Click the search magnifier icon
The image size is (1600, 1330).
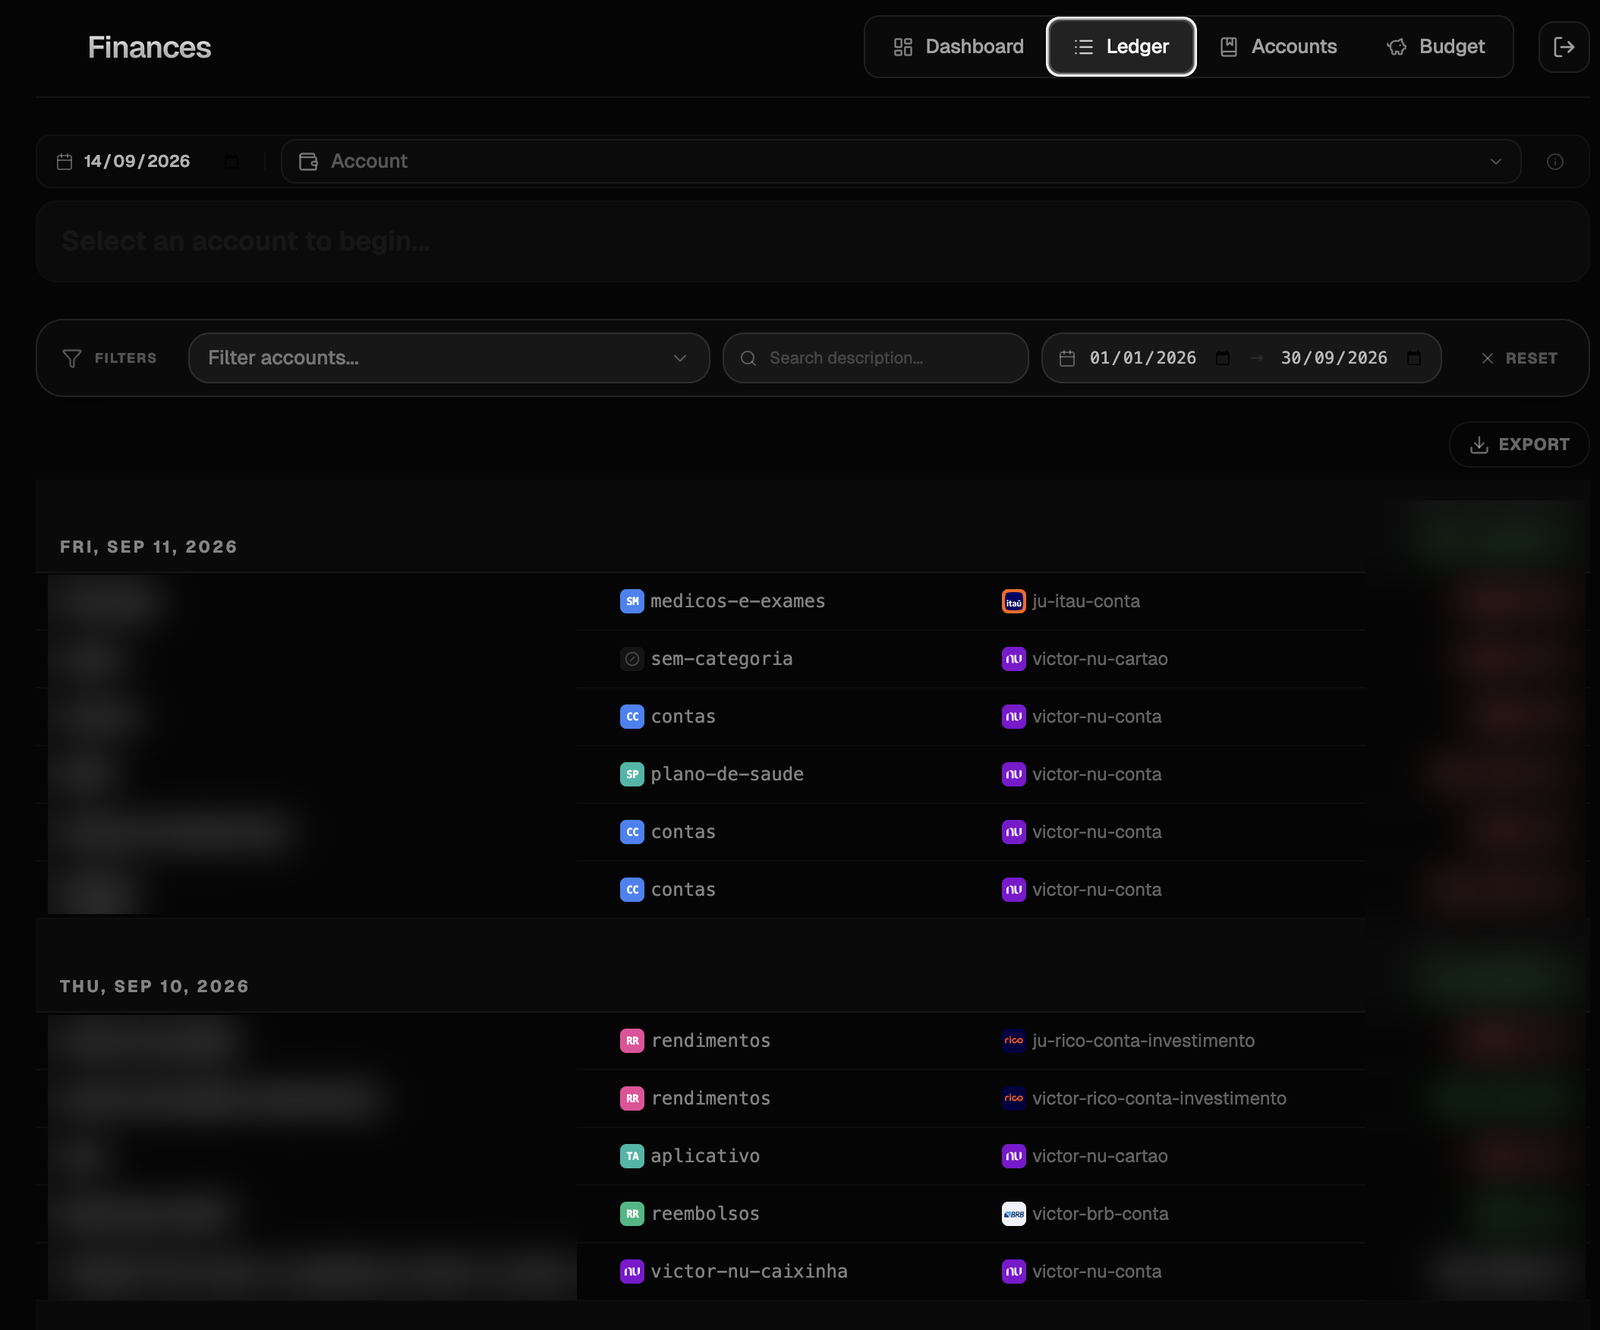[748, 358]
